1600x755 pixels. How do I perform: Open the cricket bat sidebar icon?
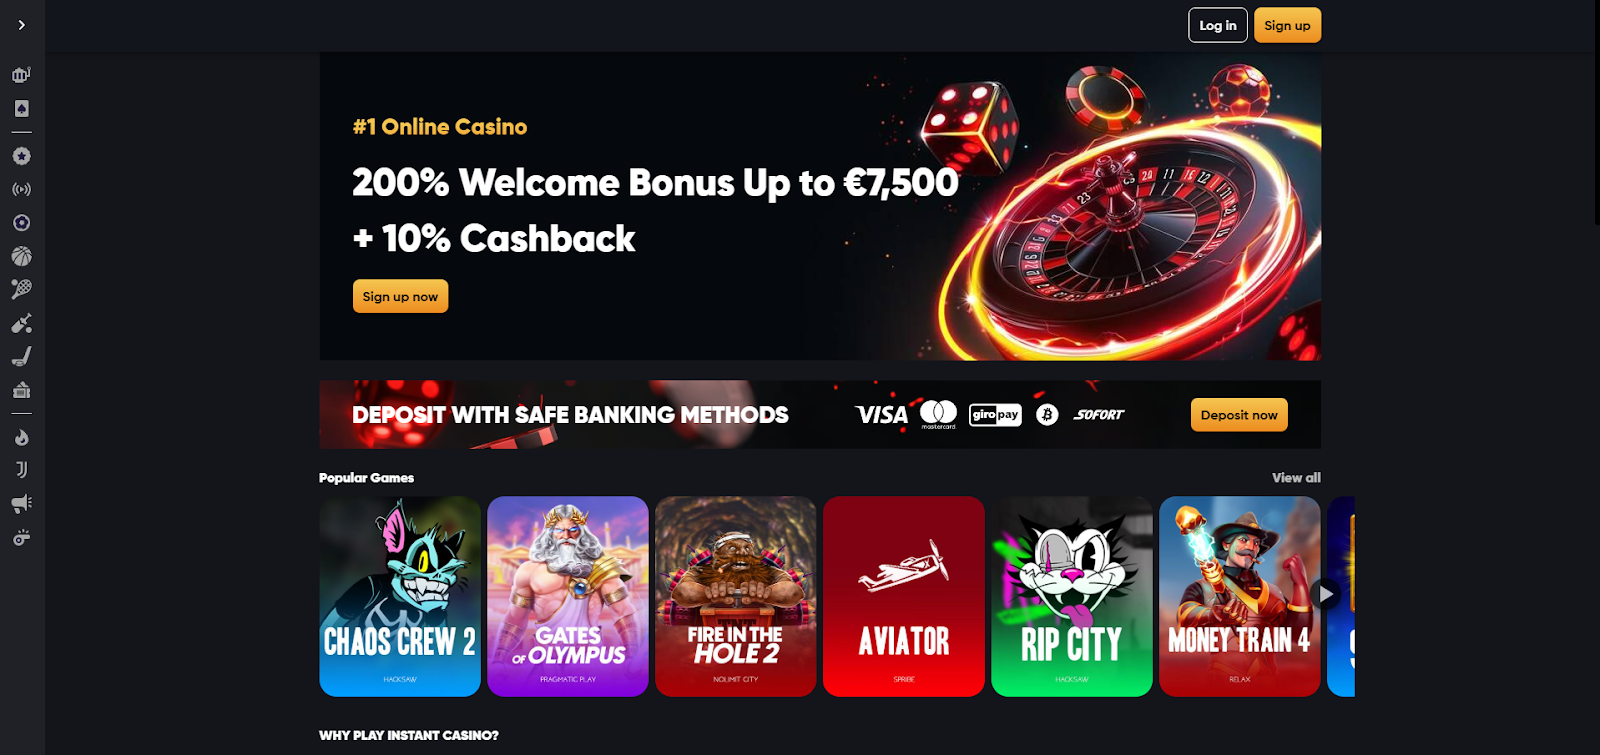(21, 323)
